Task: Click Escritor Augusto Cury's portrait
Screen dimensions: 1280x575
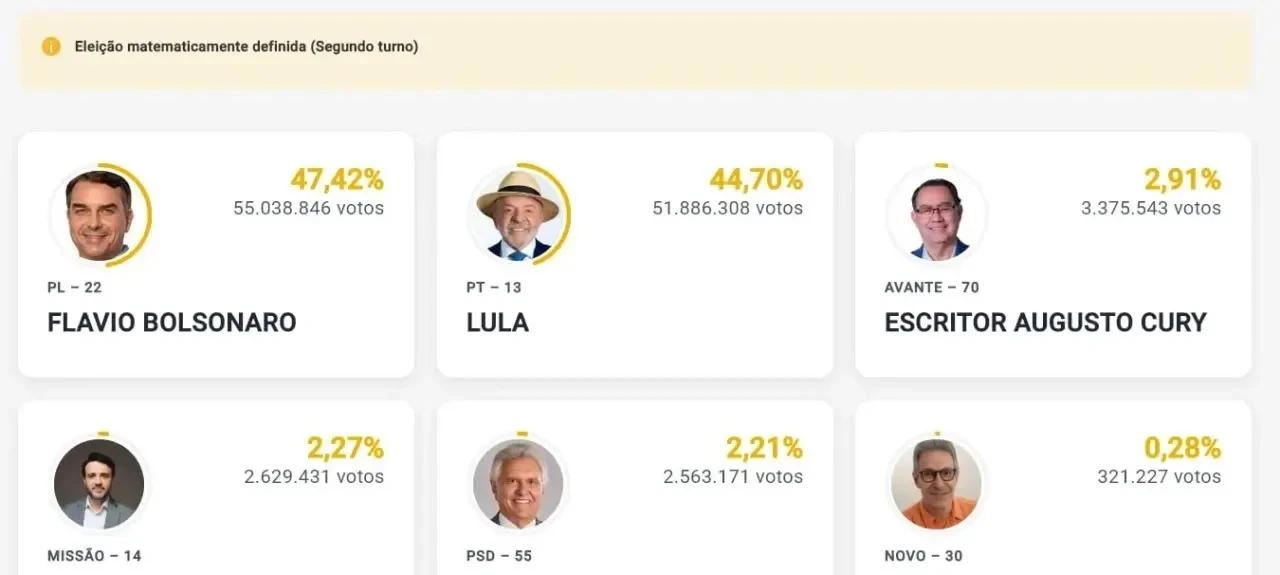Action: pyautogui.click(x=937, y=215)
